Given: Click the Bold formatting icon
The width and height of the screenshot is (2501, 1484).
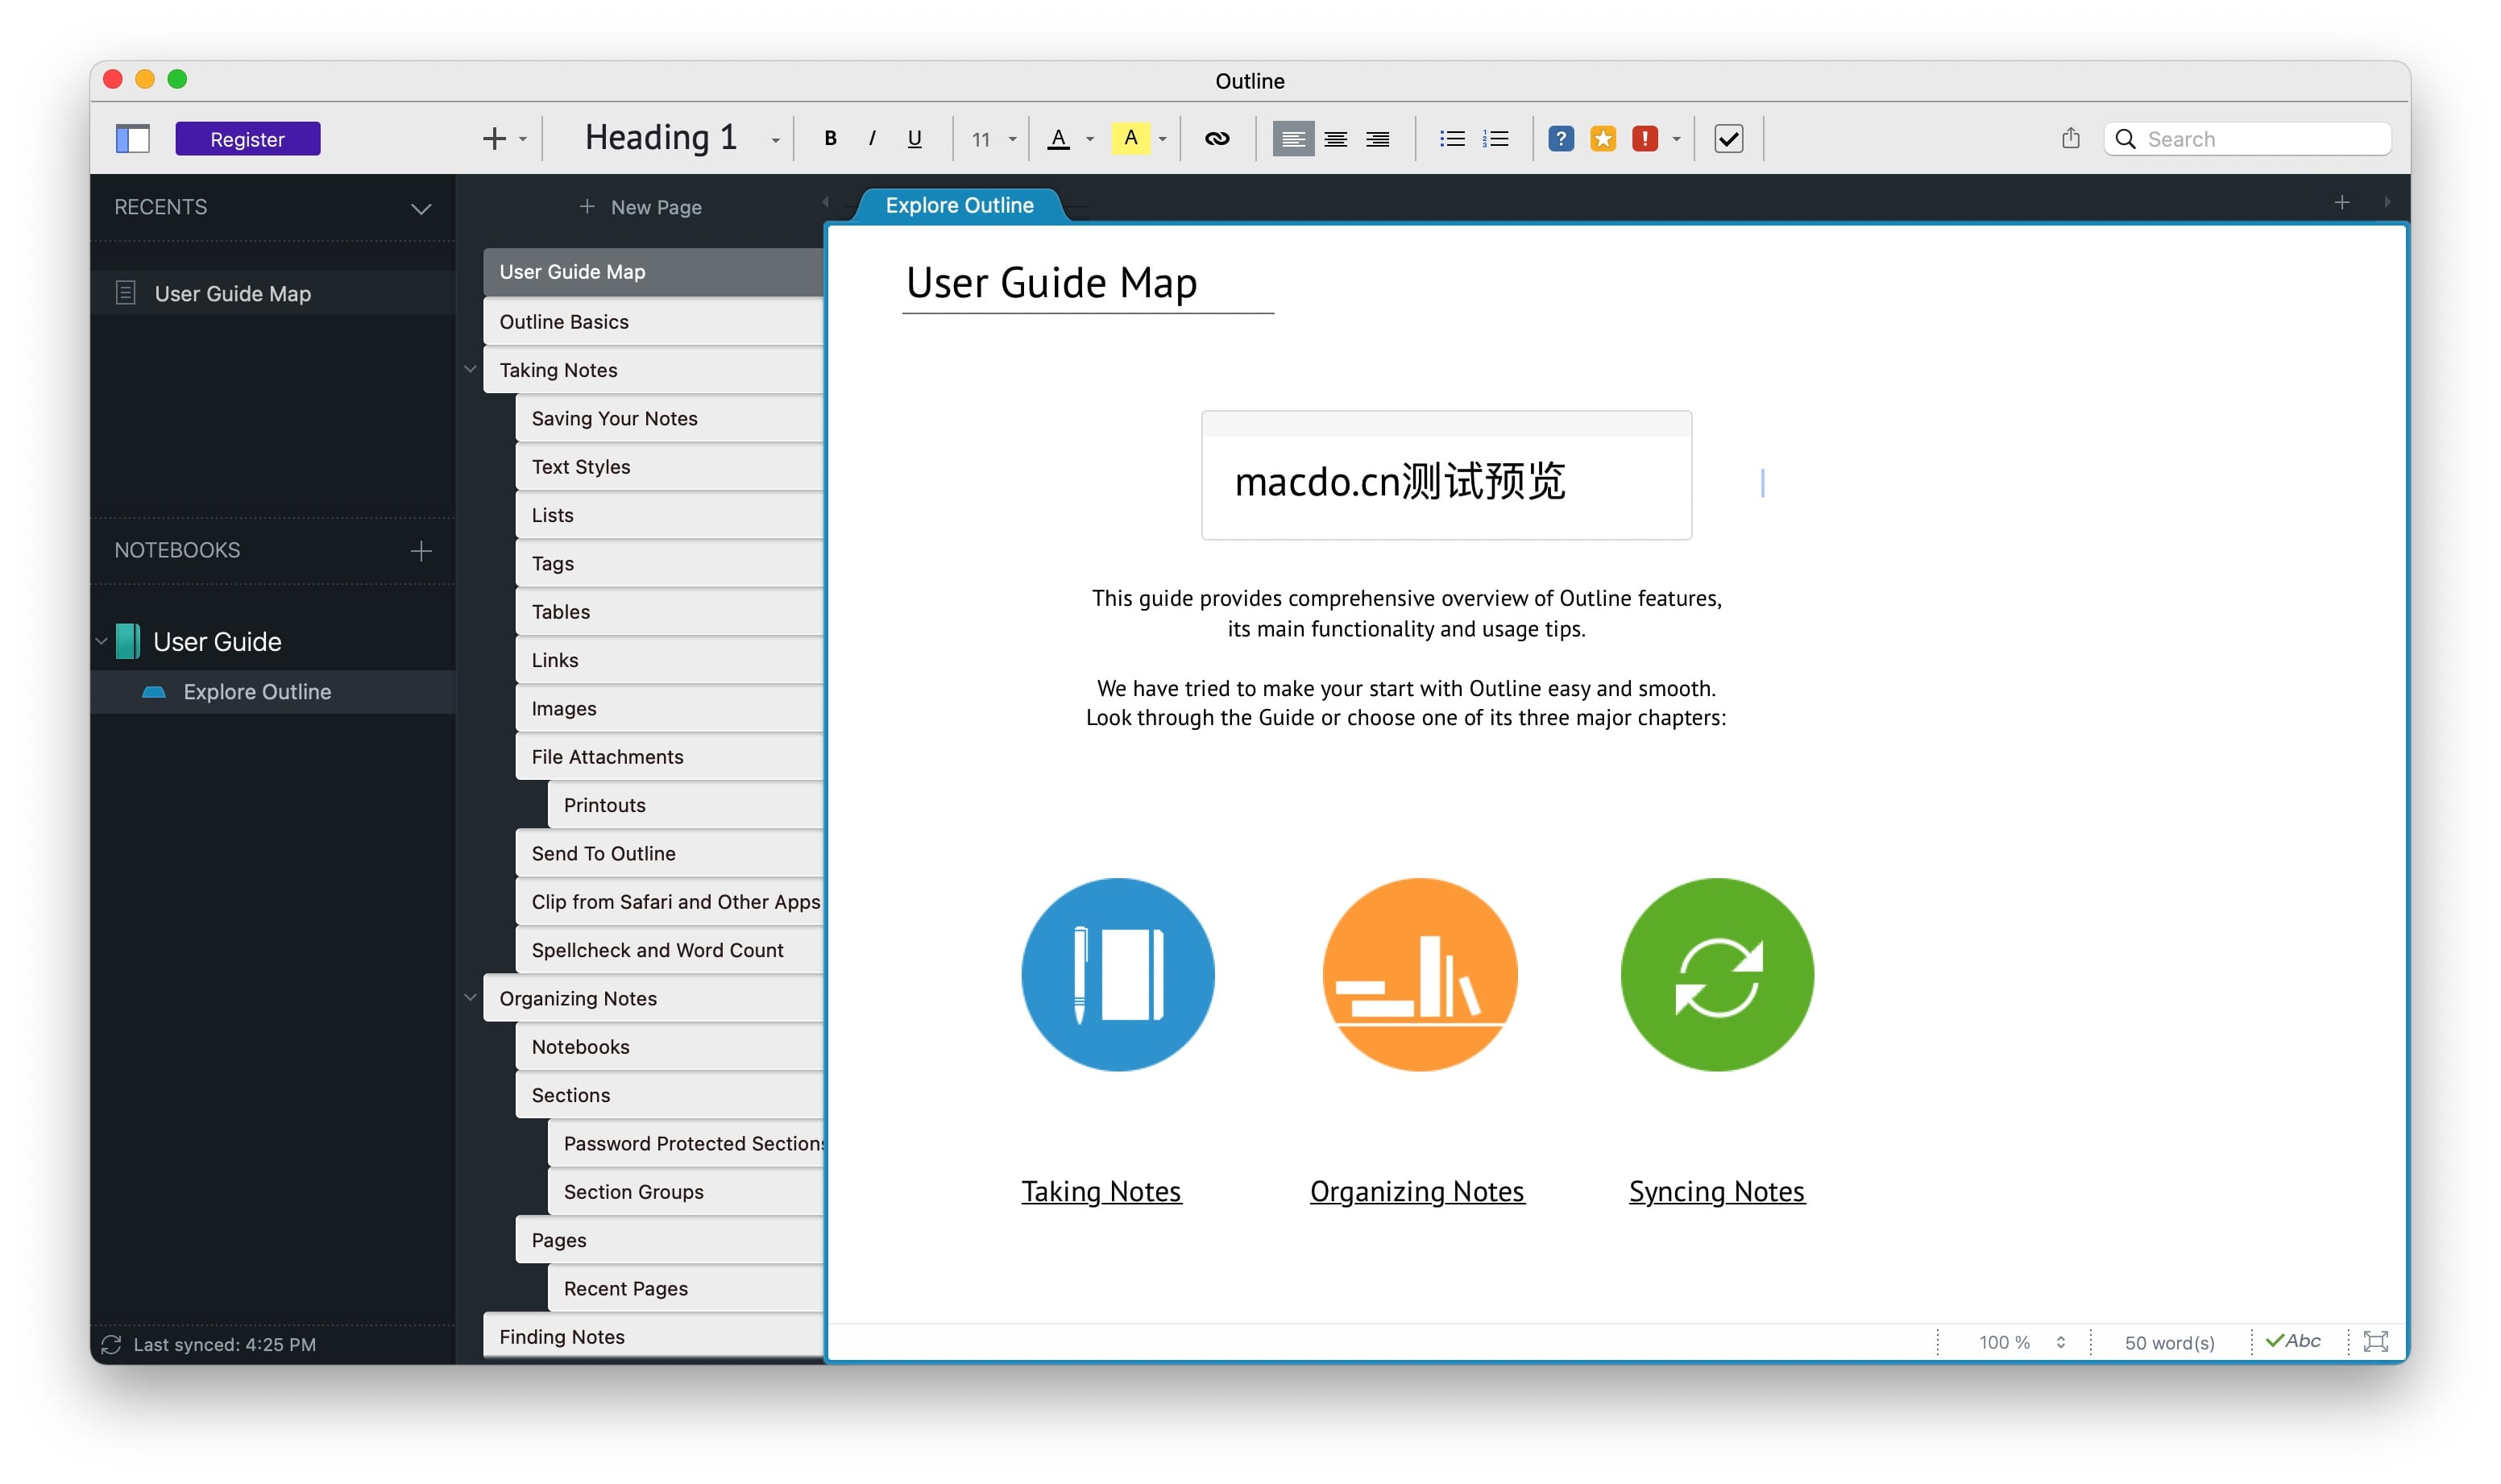Looking at the screenshot, I should tap(830, 138).
